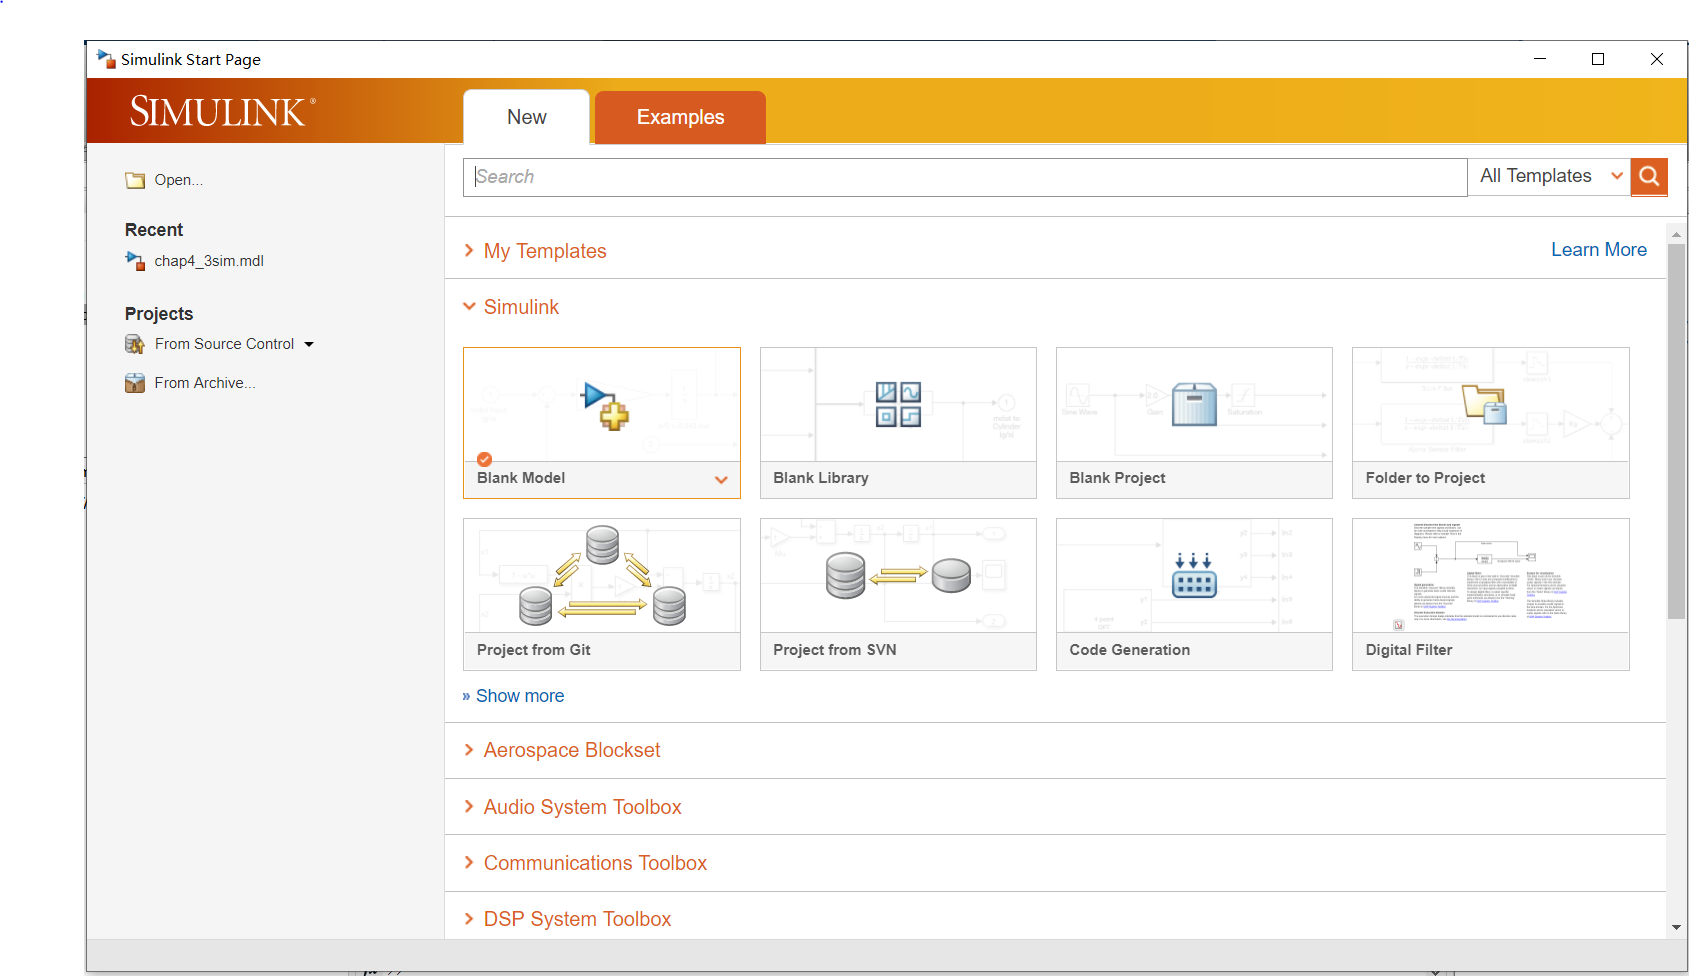Open the All Templates filter dropdown
This screenshot has height=976, width=1689.
click(1549, 177)
